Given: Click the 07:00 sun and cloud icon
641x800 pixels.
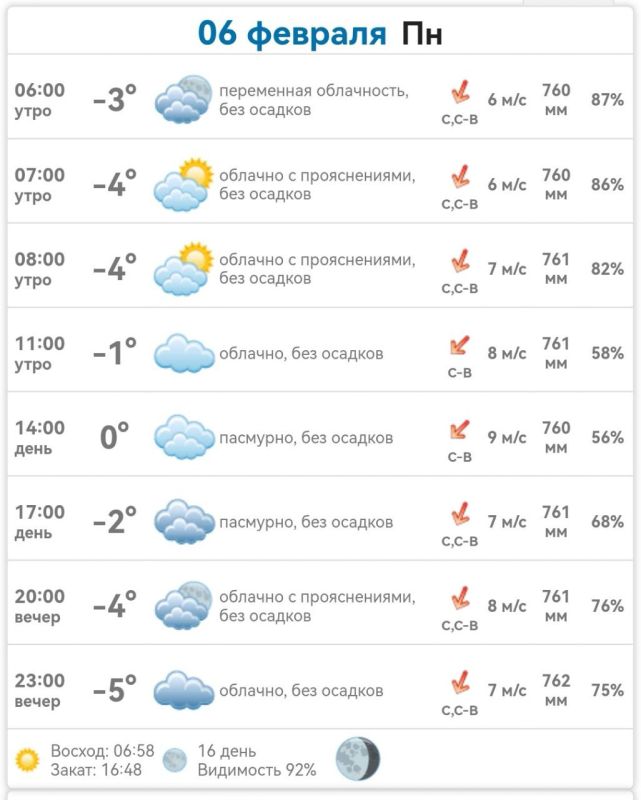Looking at the screenshot, I should 183,184.
